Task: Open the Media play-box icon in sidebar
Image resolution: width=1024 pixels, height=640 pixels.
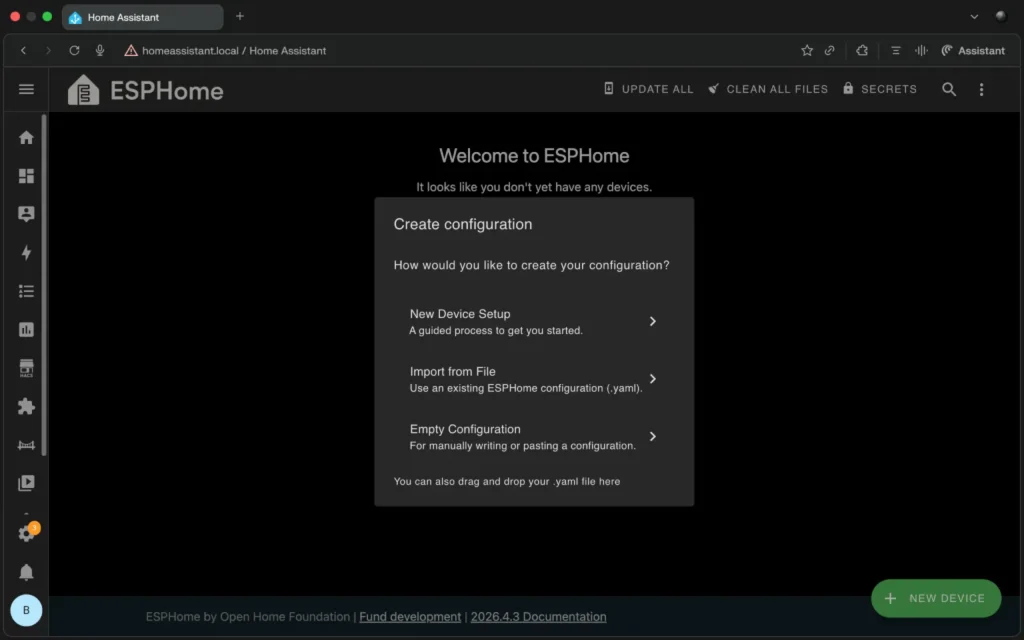Action: coord(26,483)
